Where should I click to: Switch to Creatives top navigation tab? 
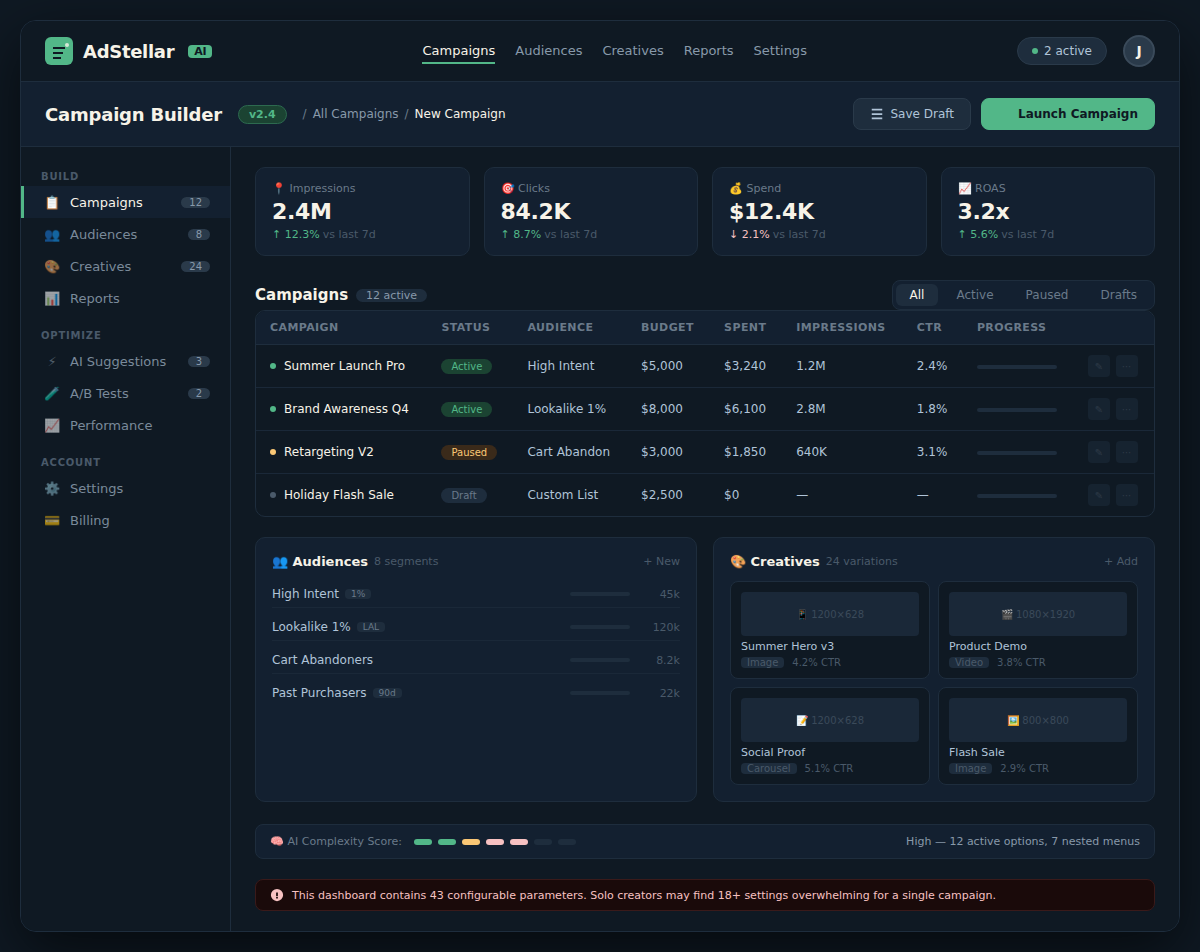click(x=633, y=51)
